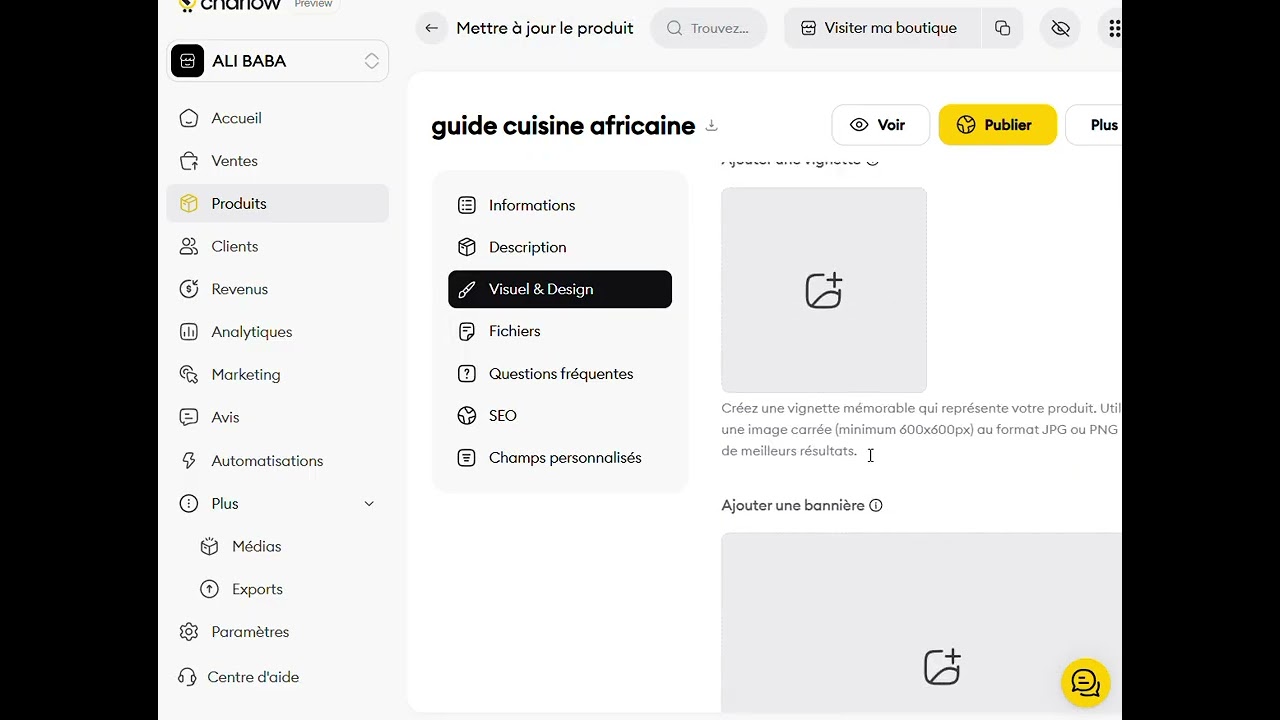Click the info icon beside Ajouter une bannière

coord(876,506)
